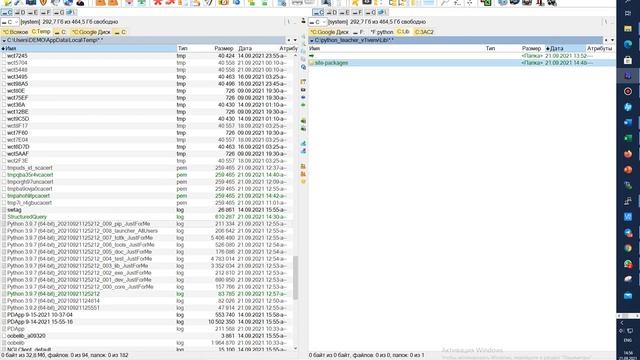Switch to *C:Google Диск tab in left panel
Image resolution: width=640 pixels, height=360 pixels.
pos(91,32)
